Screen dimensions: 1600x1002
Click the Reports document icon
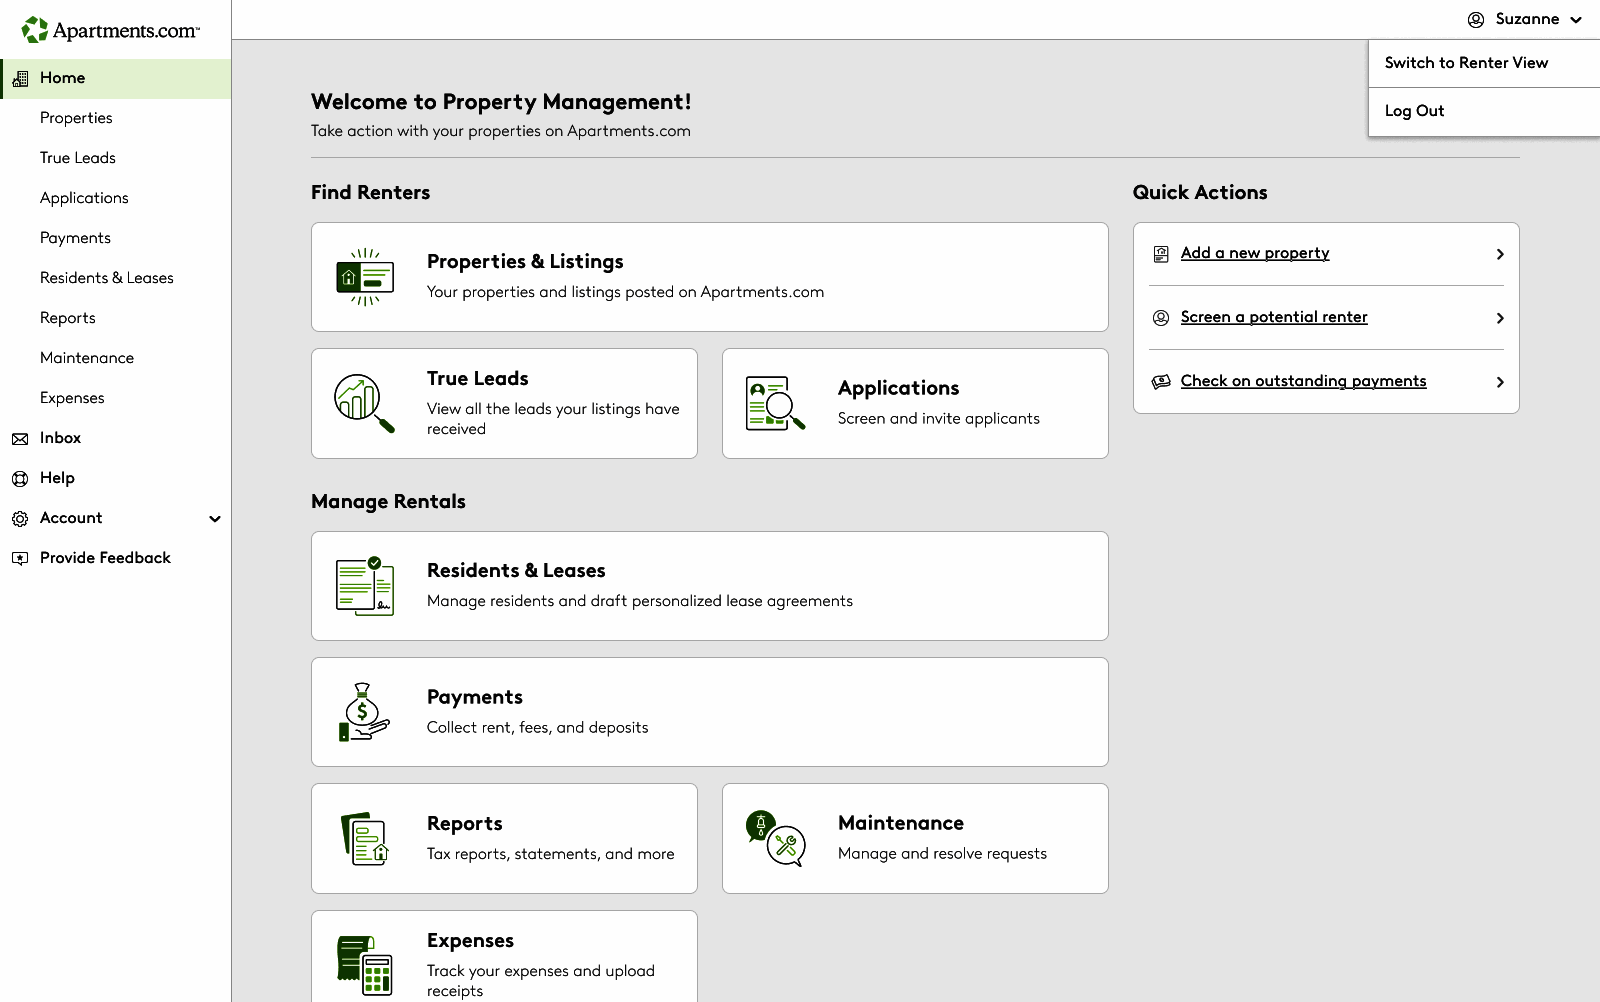[364, 837]
